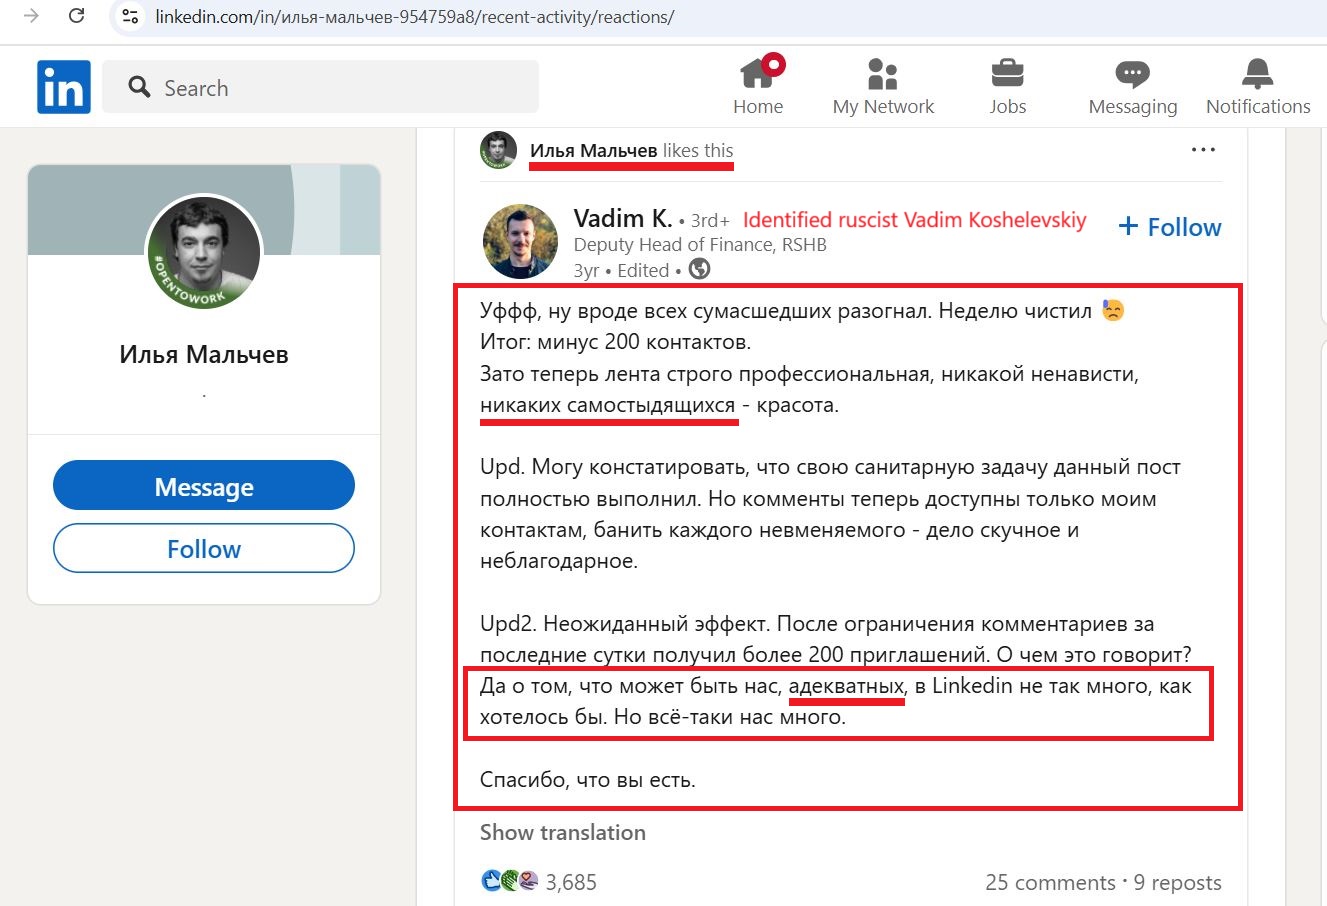Click the Message button on the profile card
The height and width of the screenshot is (906, 1327).
[x=203, y=485]
